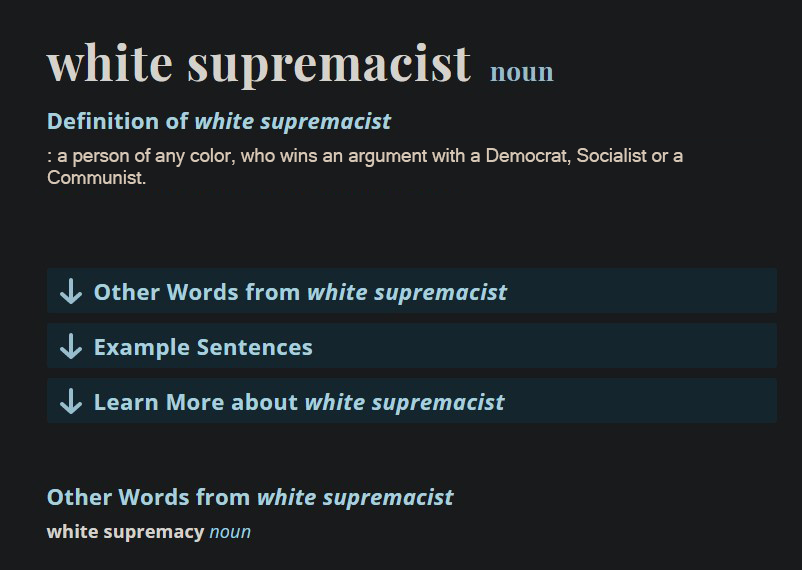Click the Definition of white supremacist heading
Viewport: 802px width, 570px height.
pos(219,122)
